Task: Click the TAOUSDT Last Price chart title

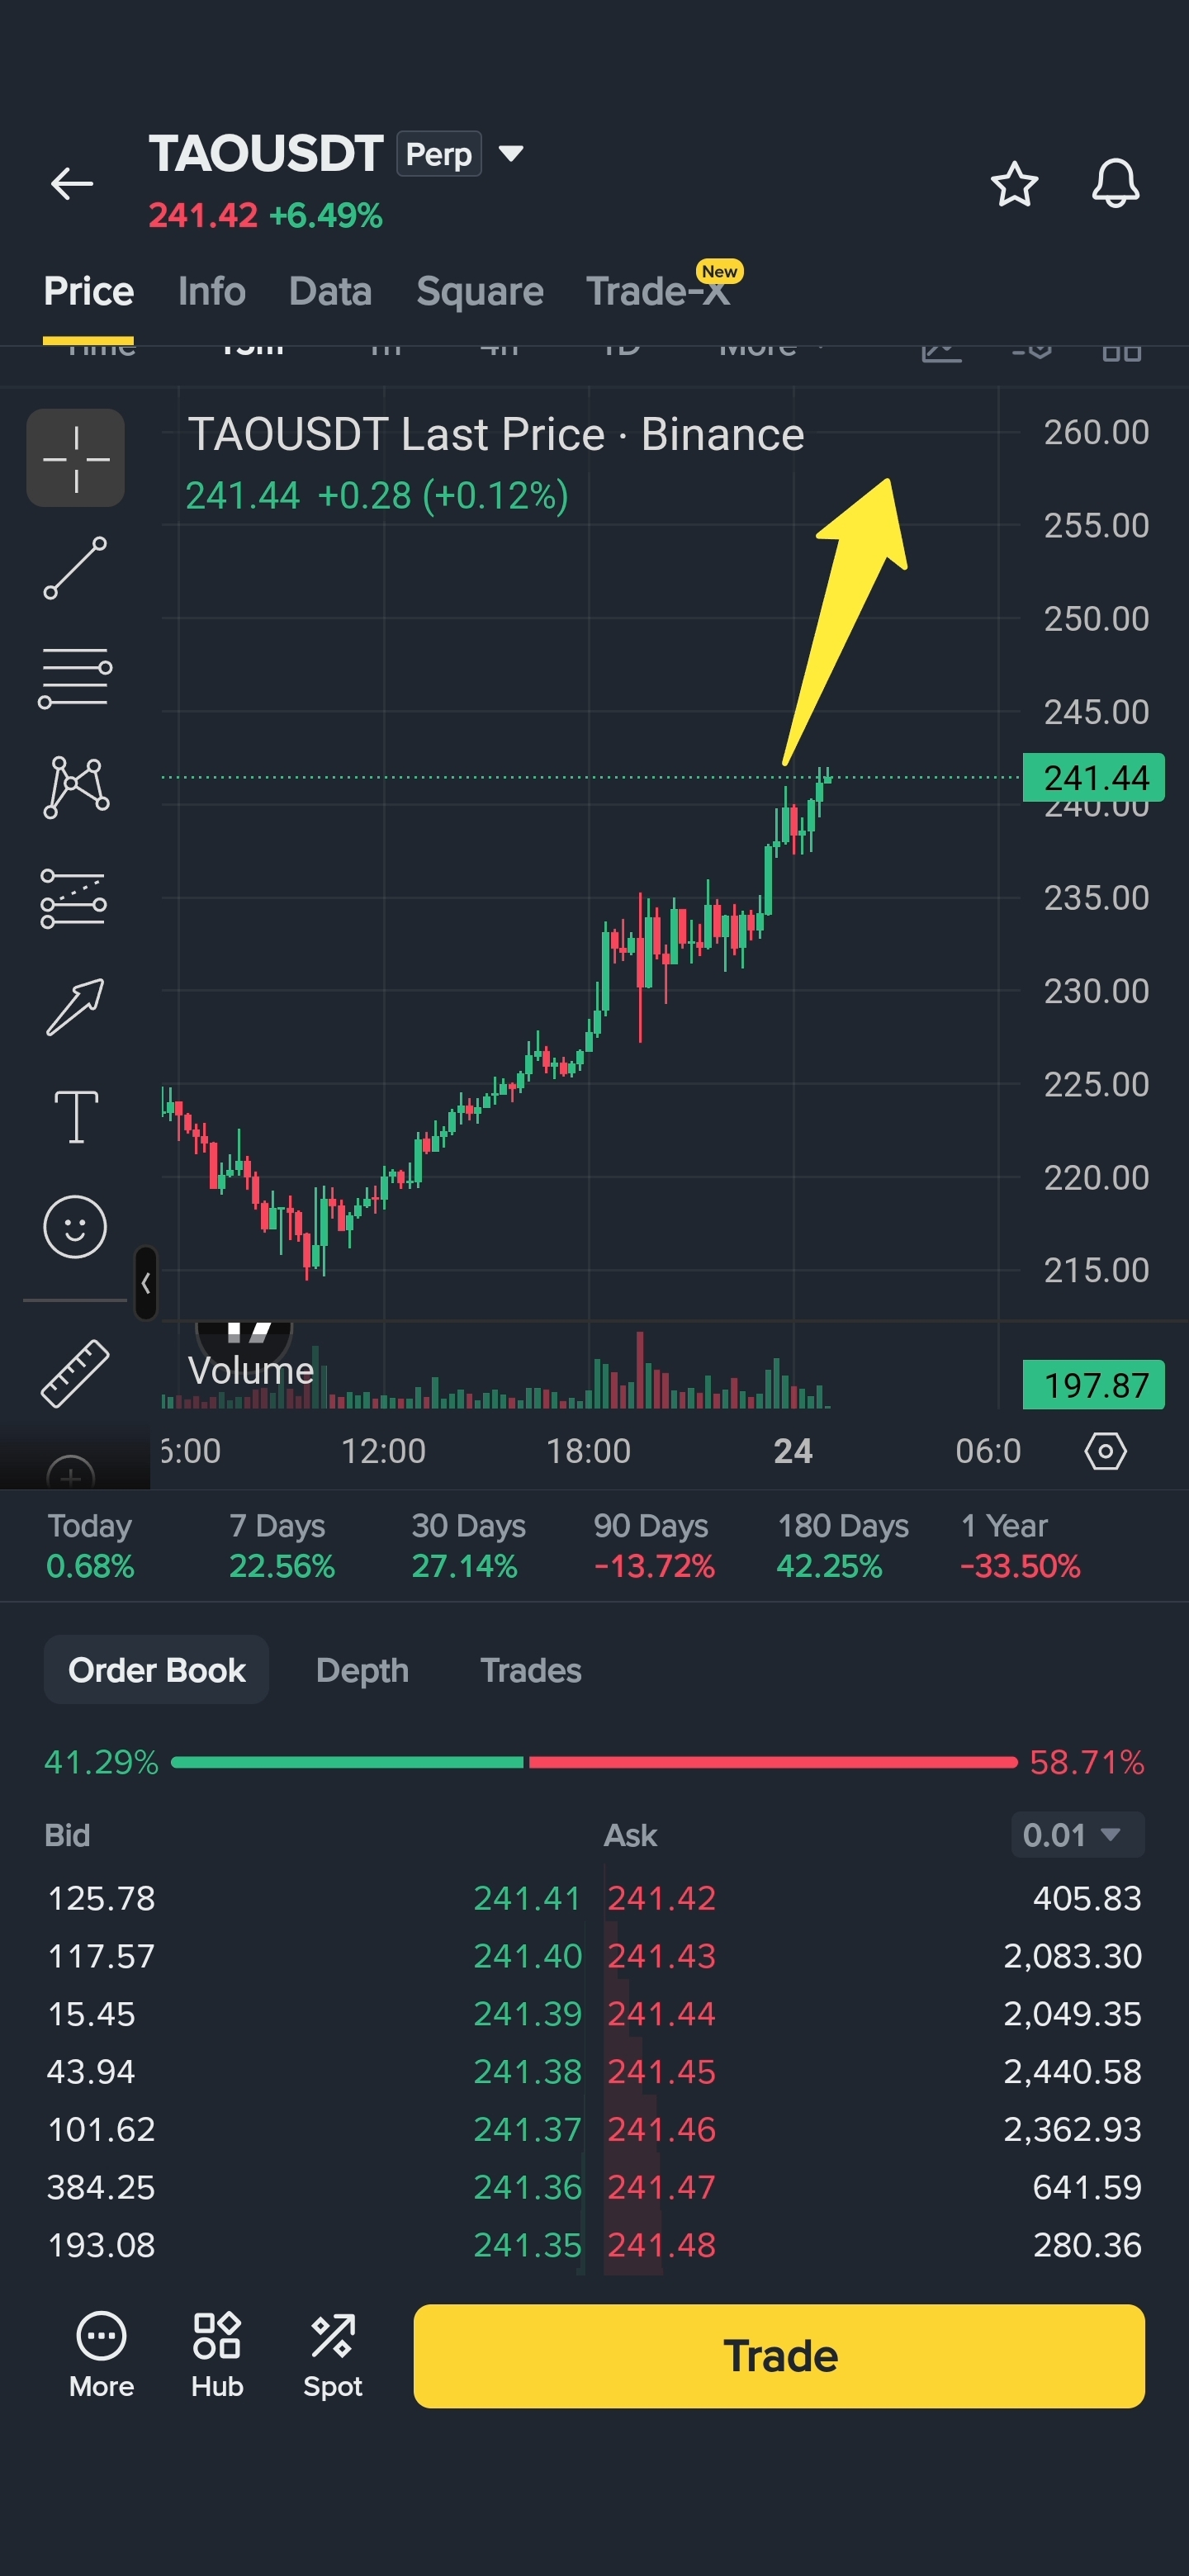Action: 496,434
